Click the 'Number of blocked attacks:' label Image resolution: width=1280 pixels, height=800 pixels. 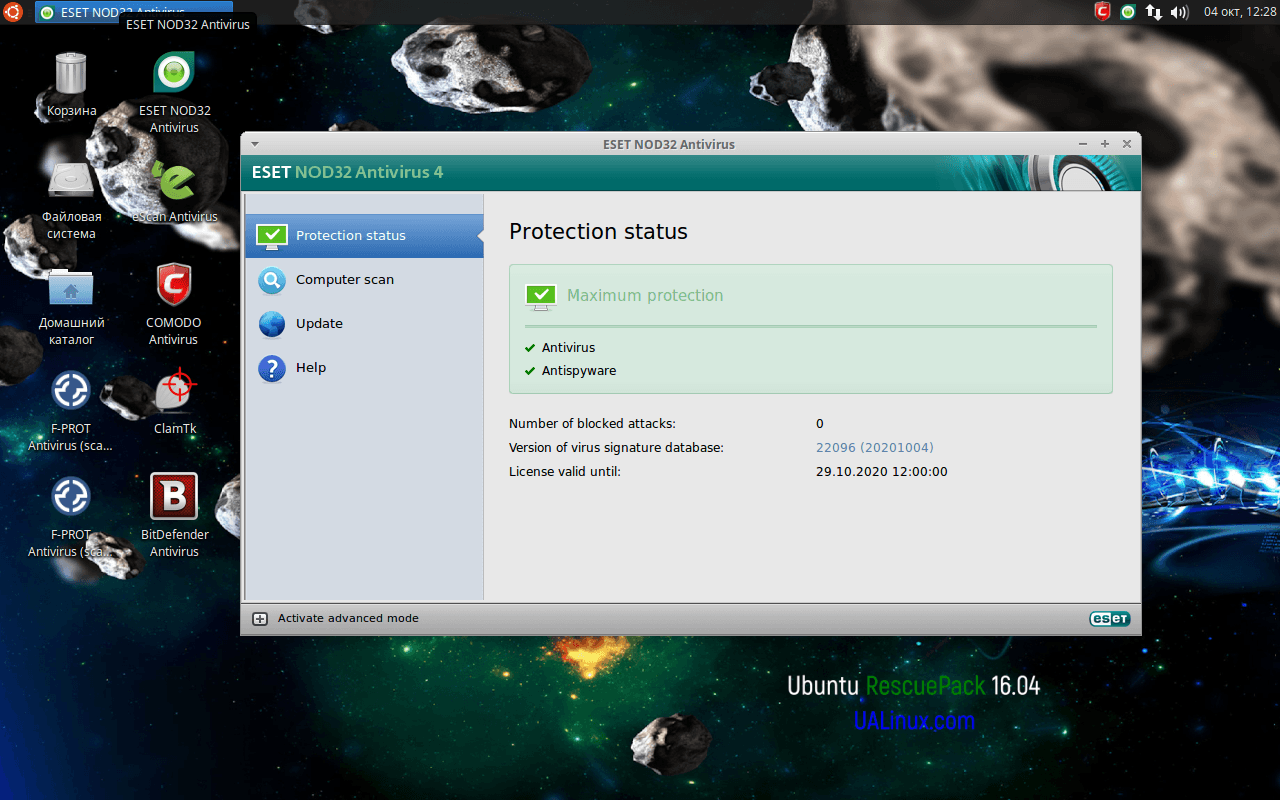(592, 424)
